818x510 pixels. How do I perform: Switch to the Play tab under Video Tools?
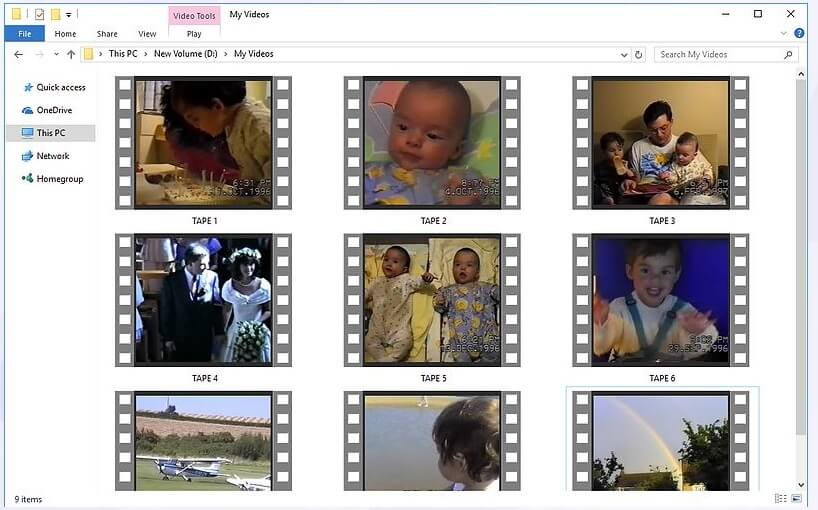[x=194, y=33]
